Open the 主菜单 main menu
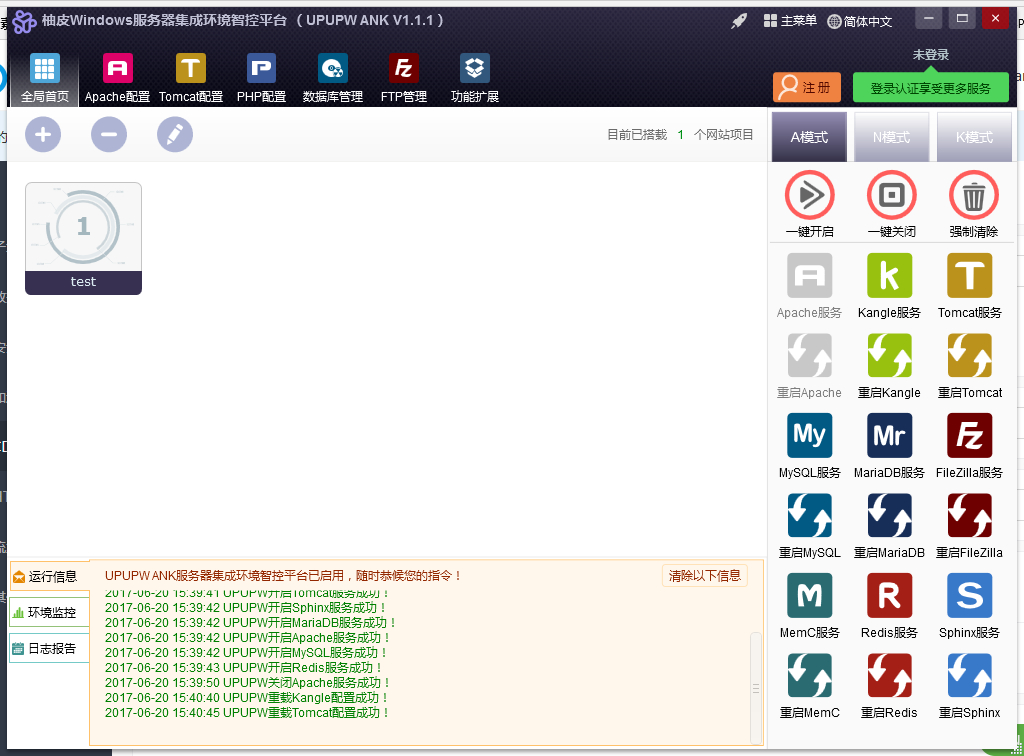The image size is (1024, 756). tap(790, 21)
